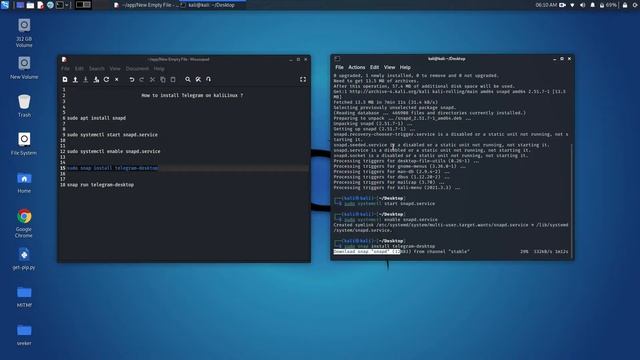Open the network indicator in the system tray

pos(572,5)
